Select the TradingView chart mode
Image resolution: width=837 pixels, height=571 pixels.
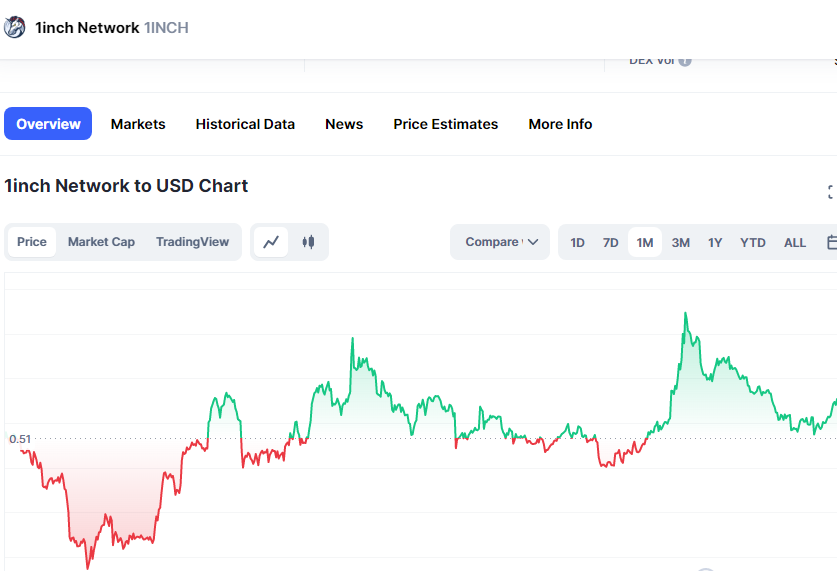pyautogui.click(x=193, y=242)
